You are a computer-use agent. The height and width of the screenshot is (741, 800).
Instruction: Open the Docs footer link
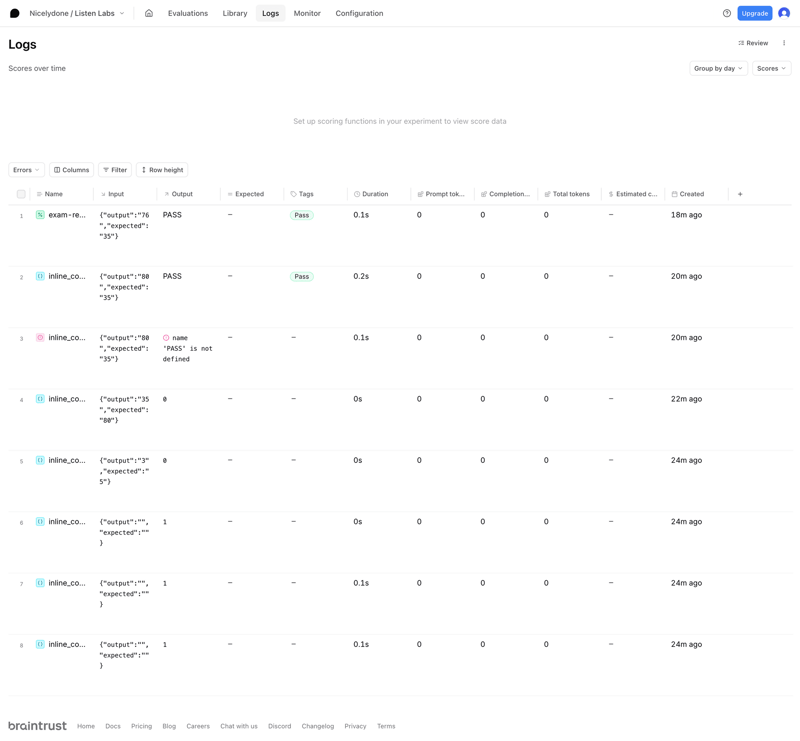click(113, 726)
